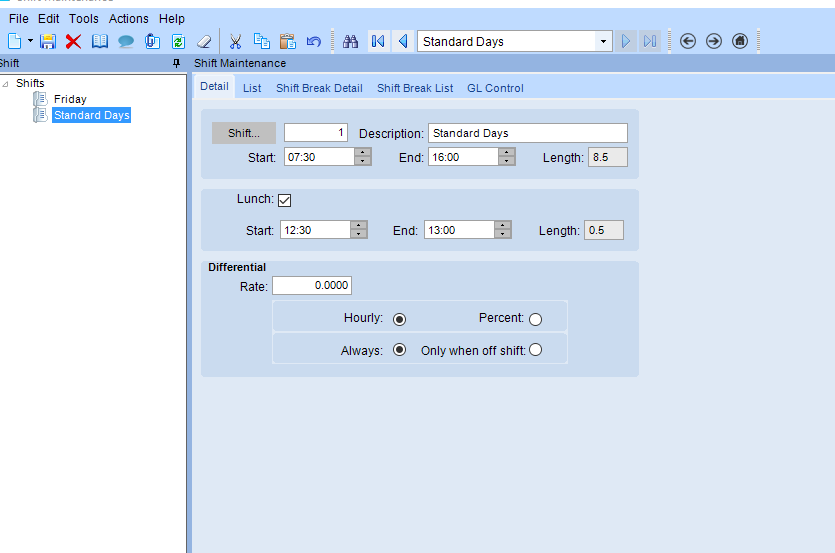This screenshot has height=553, width=835.
Task: Click the lunch Start field 12:30
Action: pos(315,230)
